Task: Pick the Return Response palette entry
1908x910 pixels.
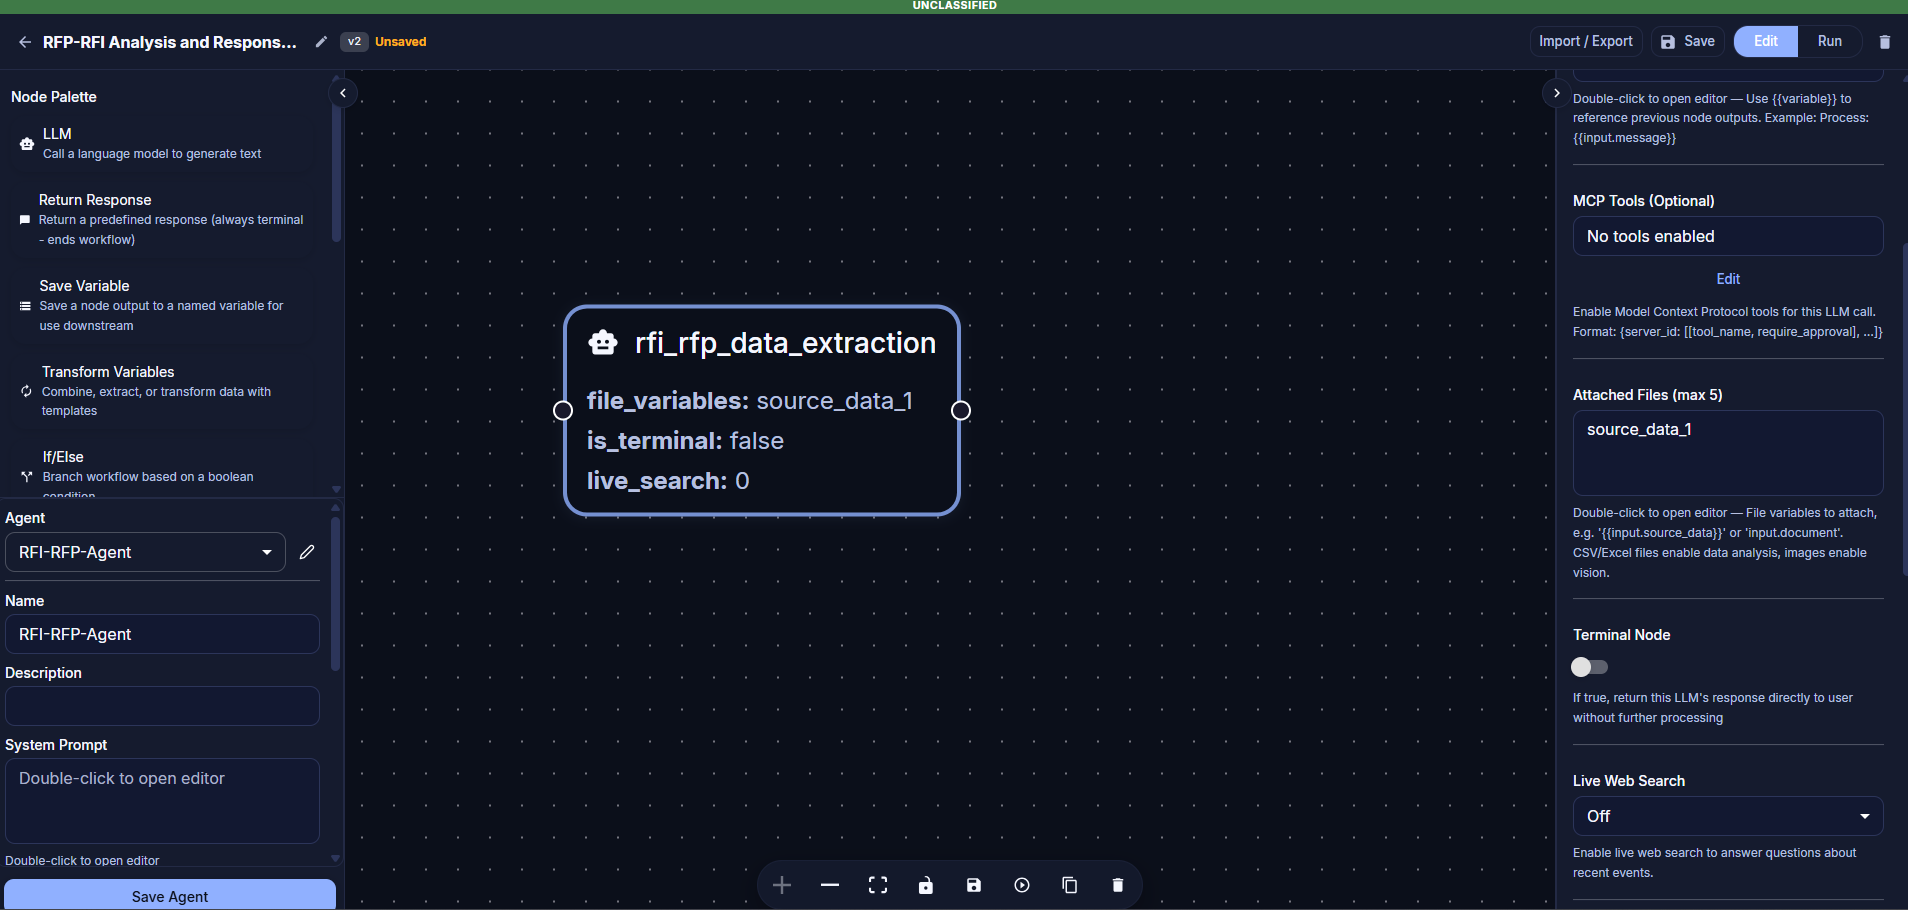Action: point(95,200)
